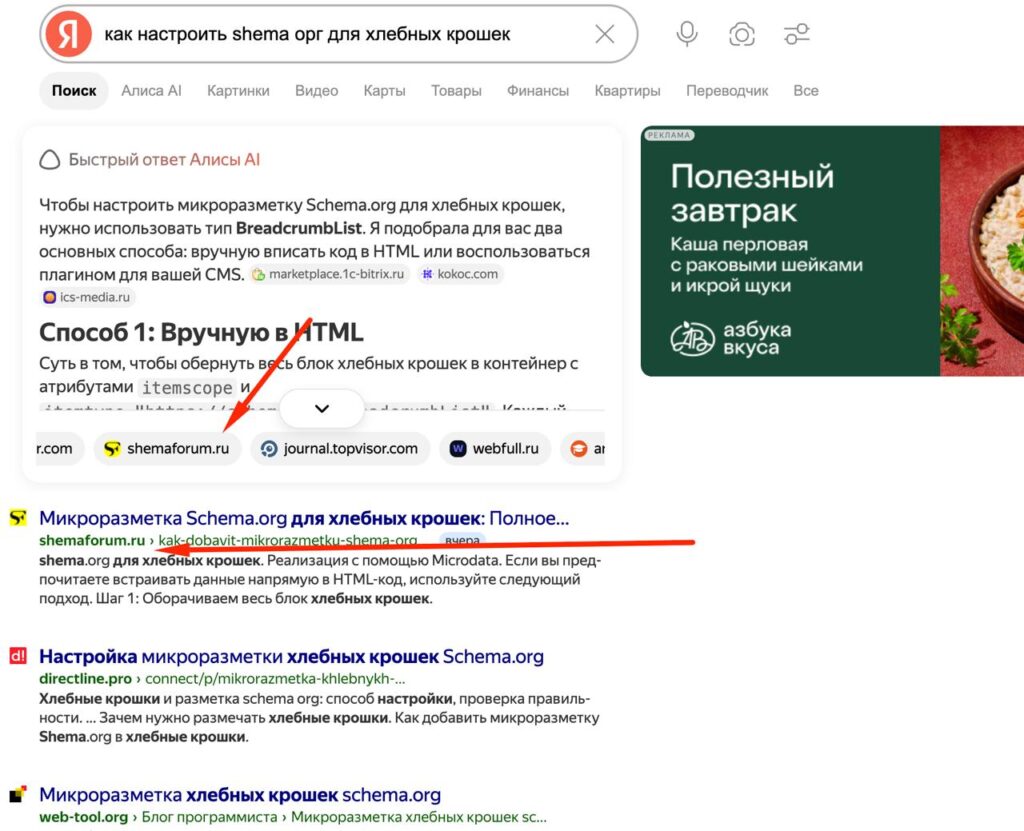Click shemaforum favicon beside first result

point(18,518)
